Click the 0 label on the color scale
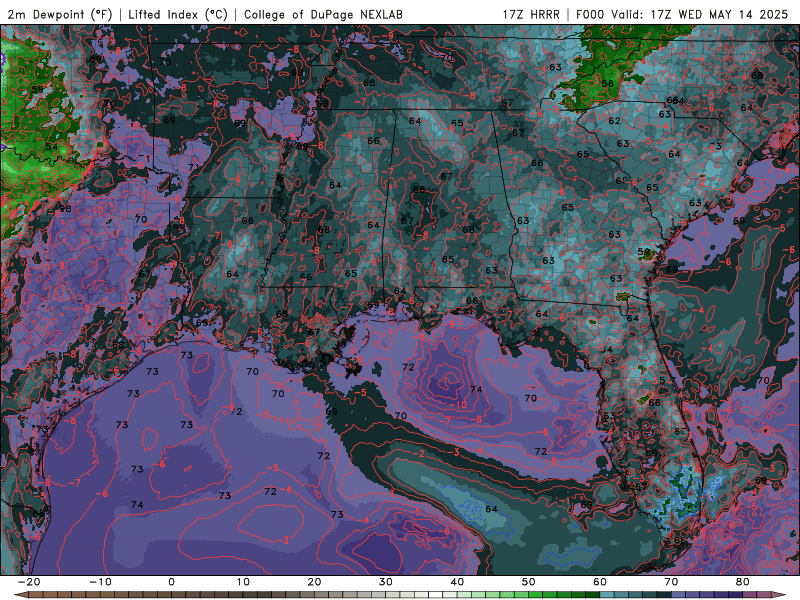Viewport: 800px width, 600px height. pyautogui.click(x=171, y=582)
